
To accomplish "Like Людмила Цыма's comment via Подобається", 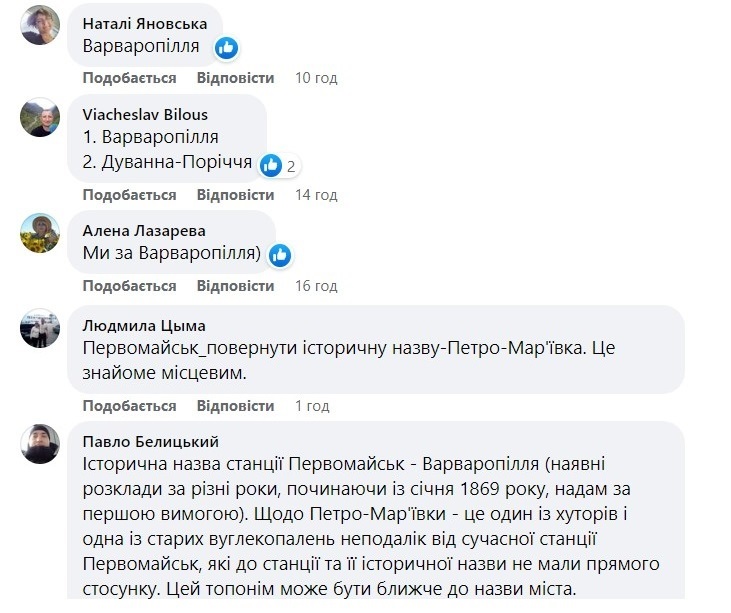I will click(129, 406).
